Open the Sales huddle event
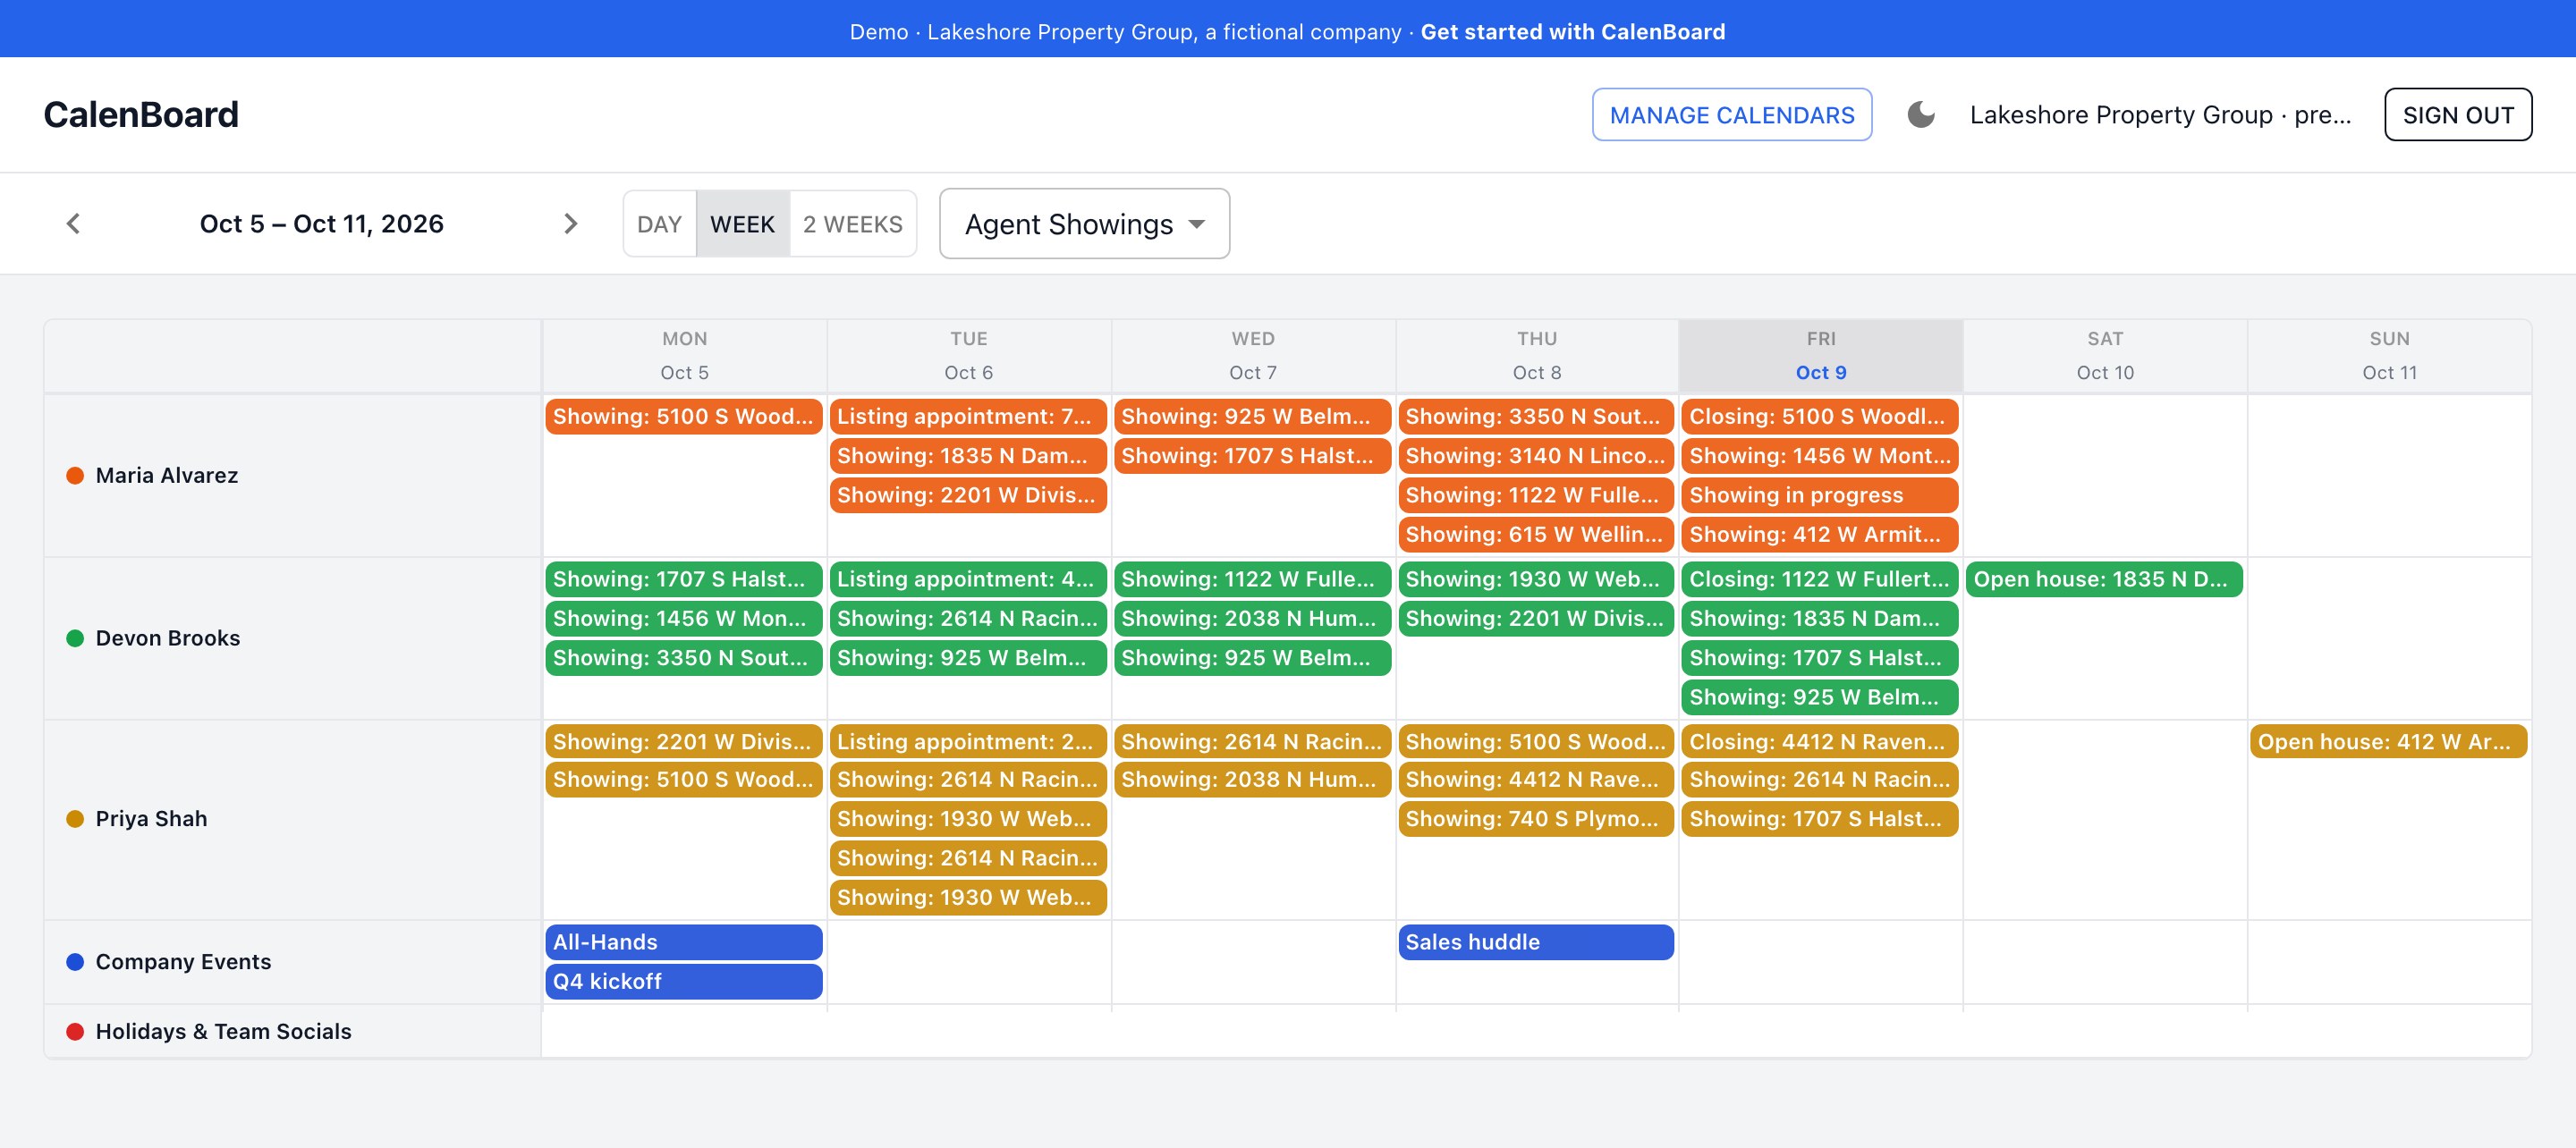This screenshot has width=2576, height=1148. point(1536,943)
